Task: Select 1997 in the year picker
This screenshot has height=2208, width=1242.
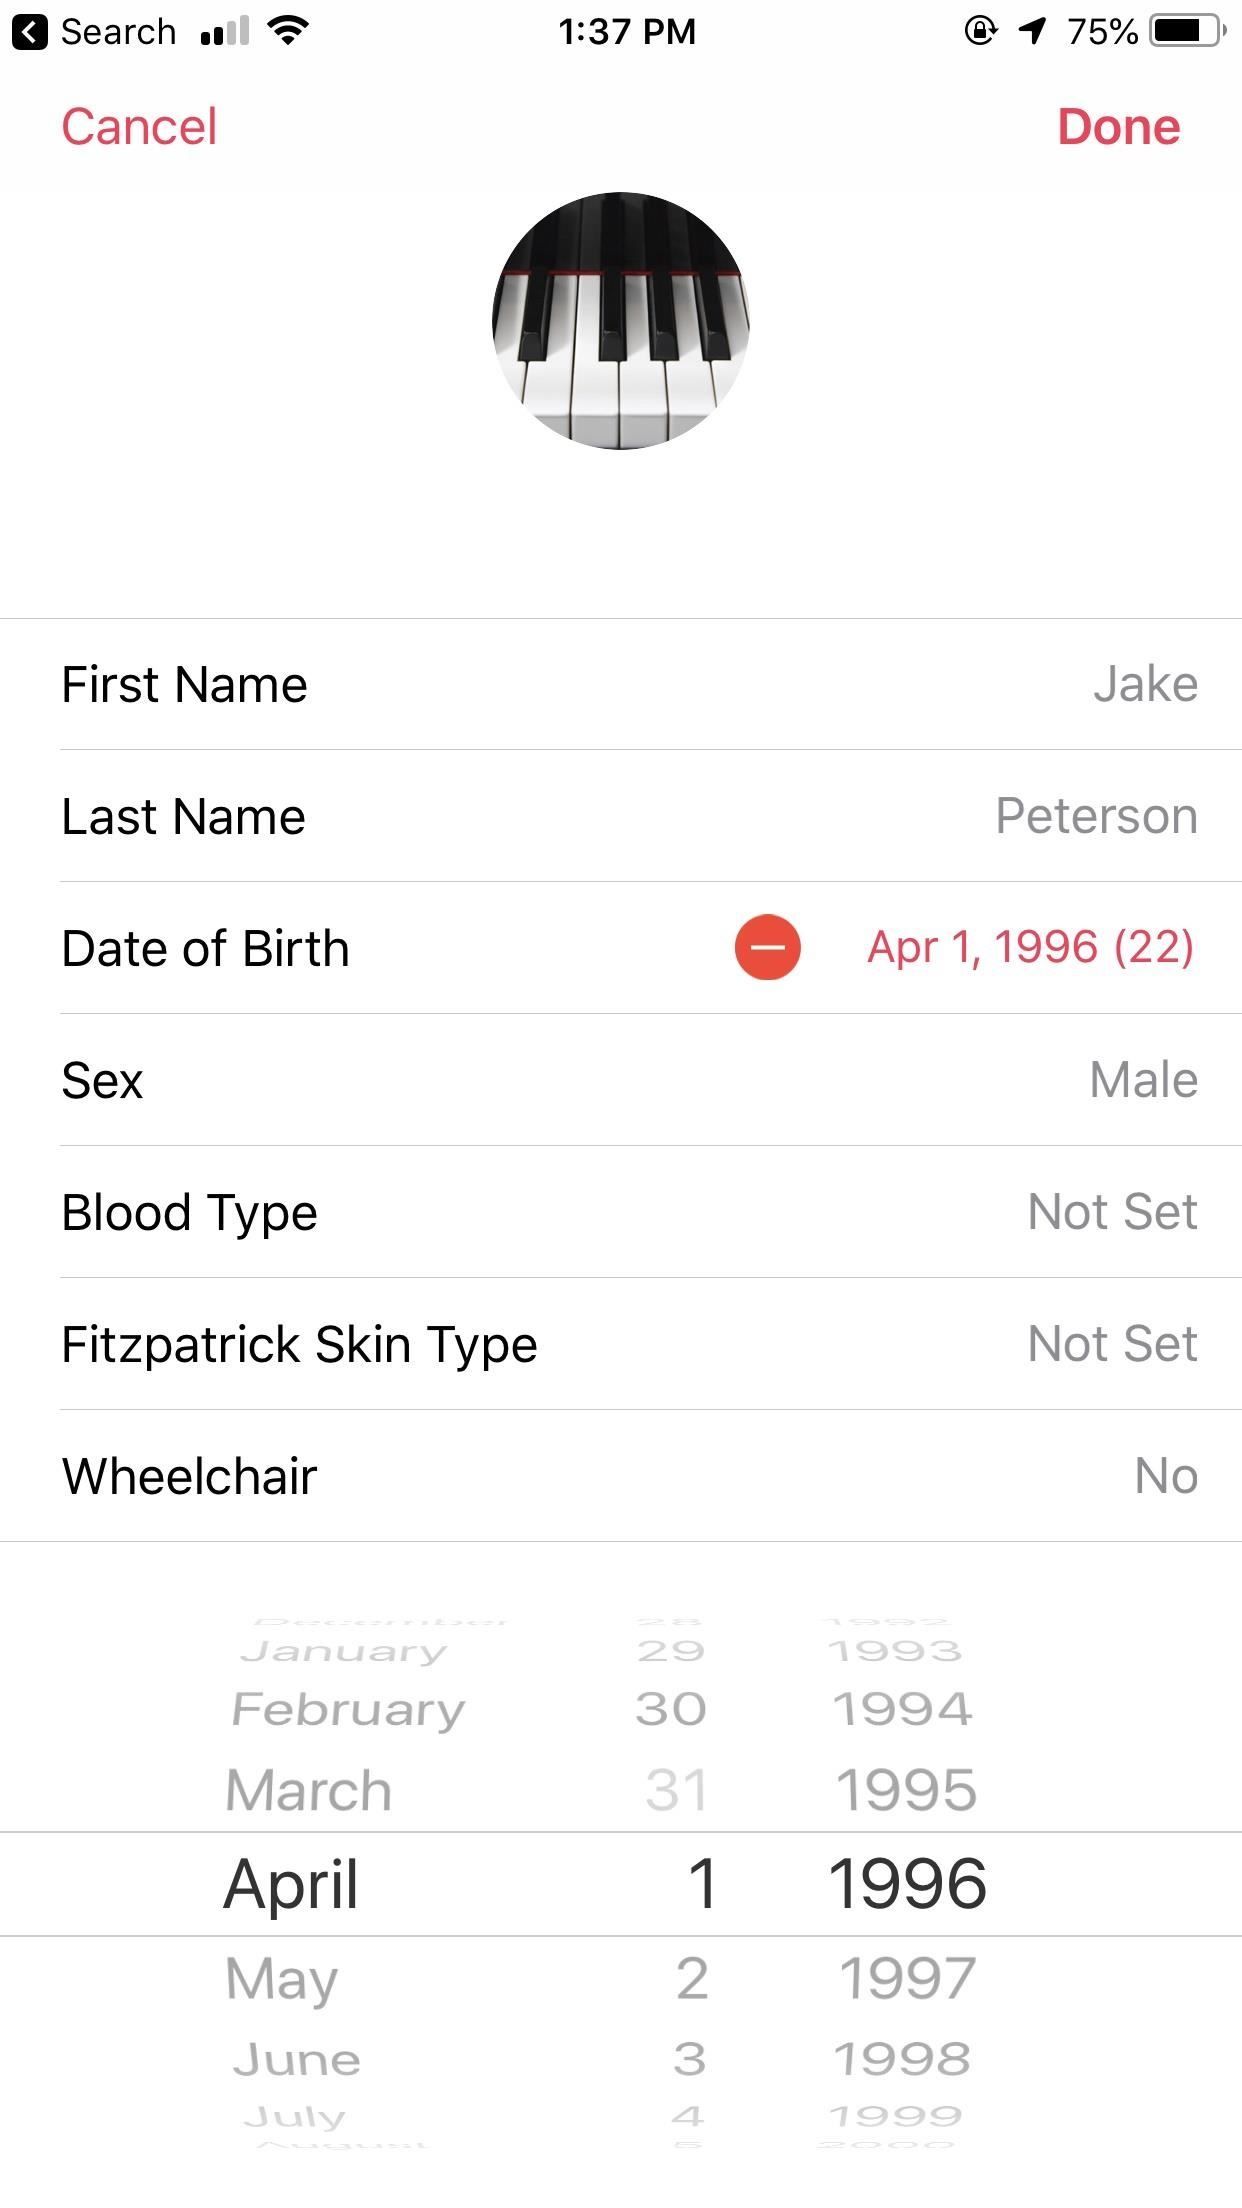Action: point(907,1978)
